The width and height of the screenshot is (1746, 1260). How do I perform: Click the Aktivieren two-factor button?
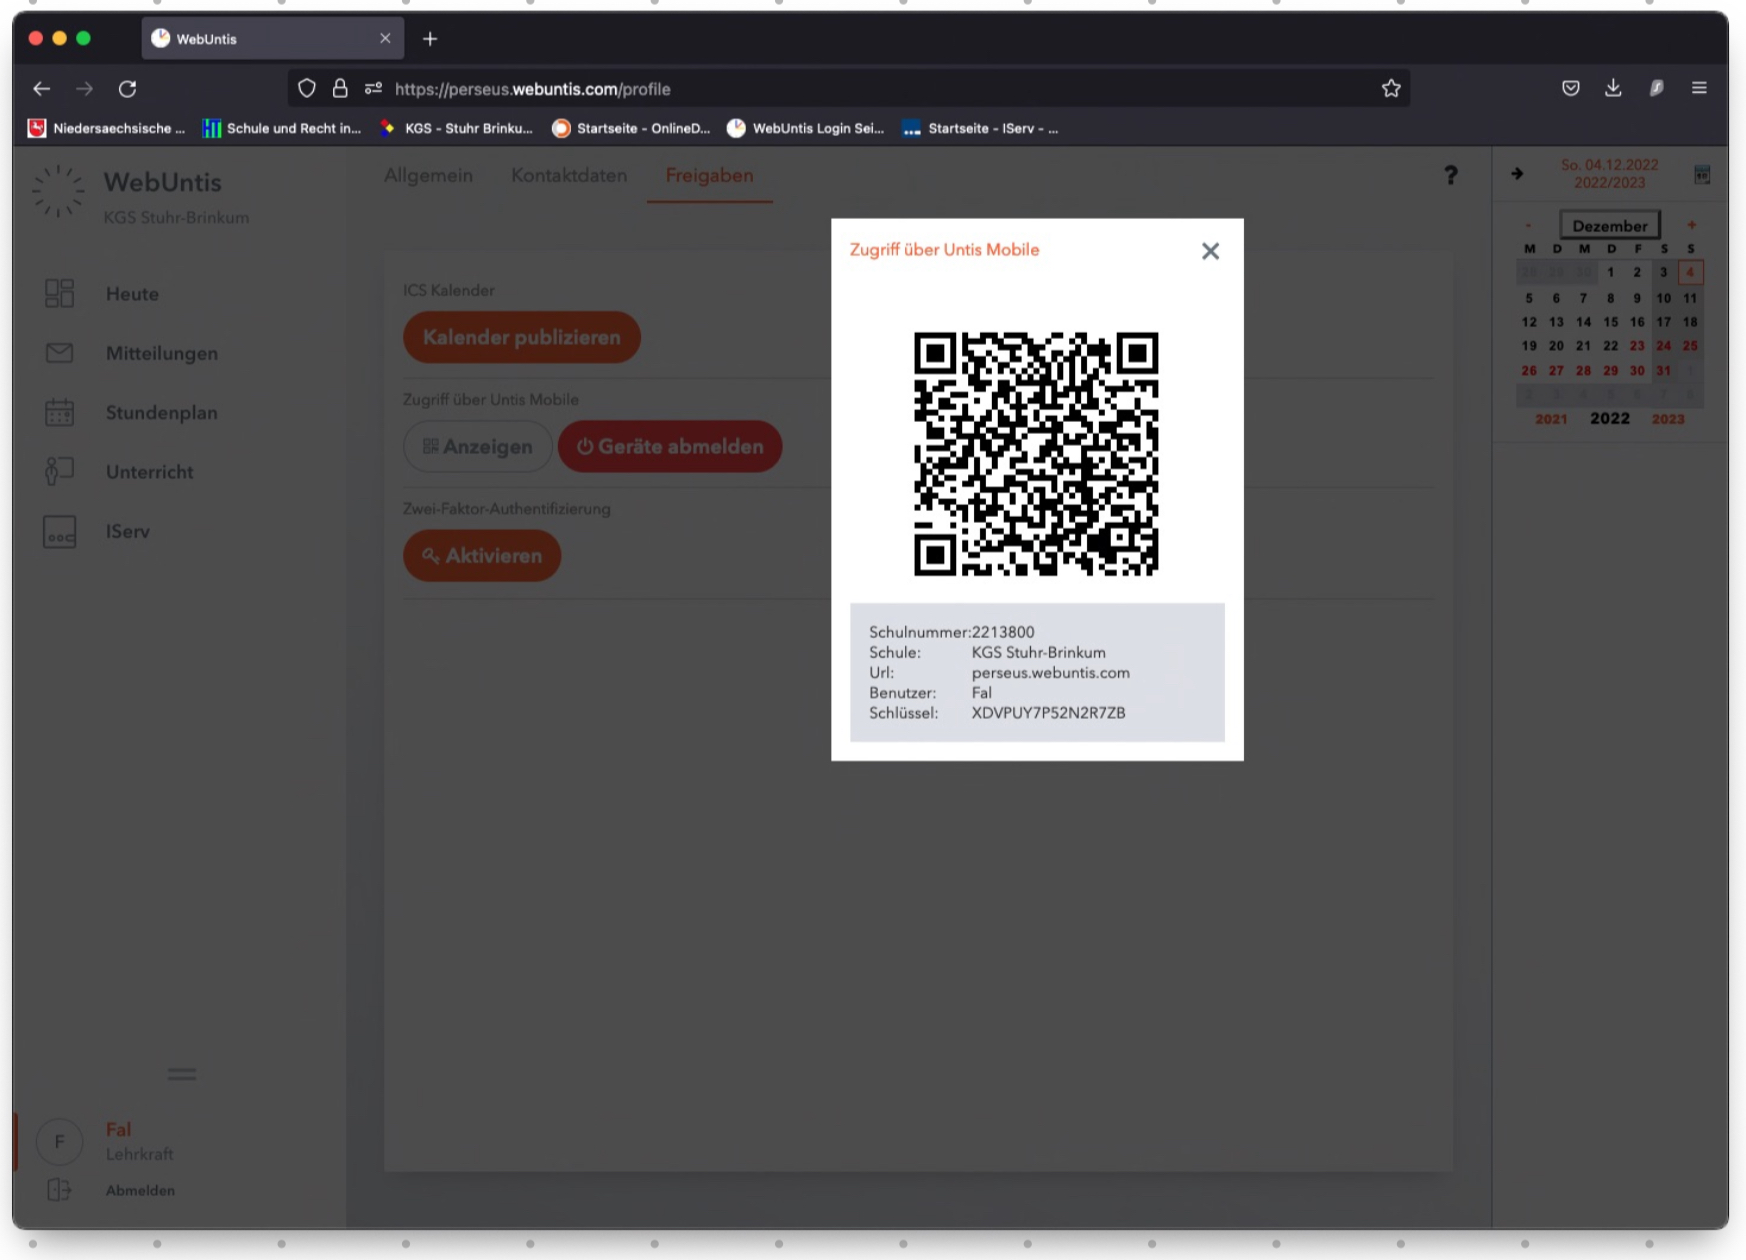[482, 555]
